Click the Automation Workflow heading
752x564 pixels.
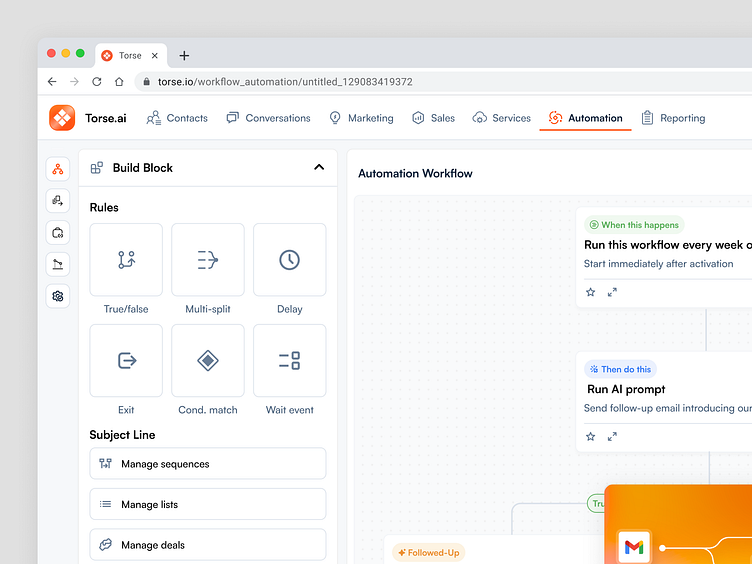[415, 174]
